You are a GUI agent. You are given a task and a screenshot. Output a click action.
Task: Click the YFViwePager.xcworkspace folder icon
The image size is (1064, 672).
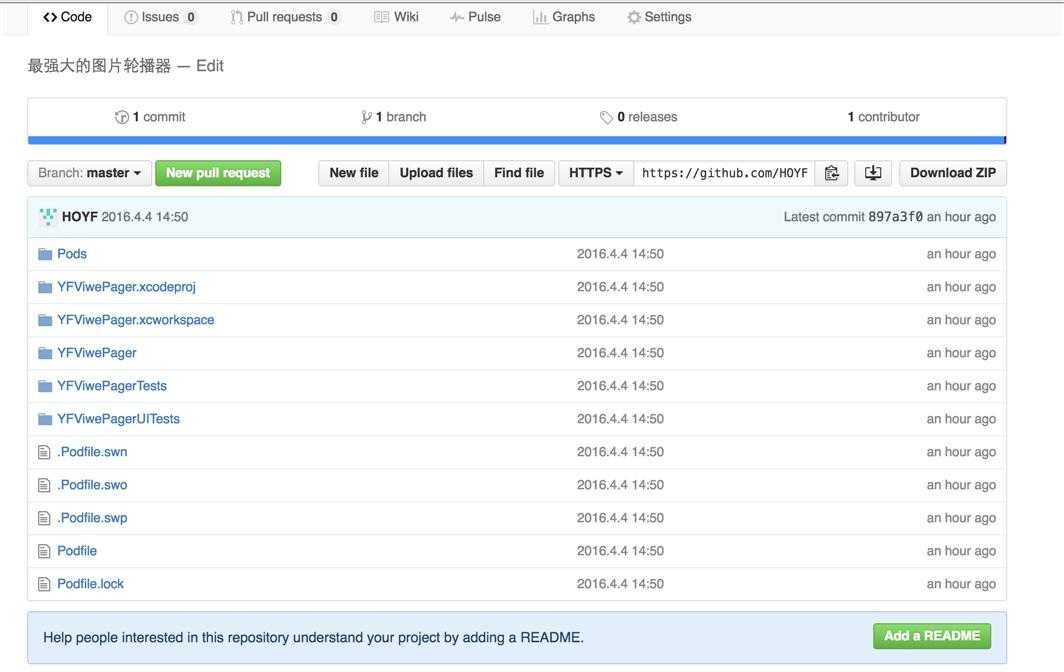tap(45, 320)
